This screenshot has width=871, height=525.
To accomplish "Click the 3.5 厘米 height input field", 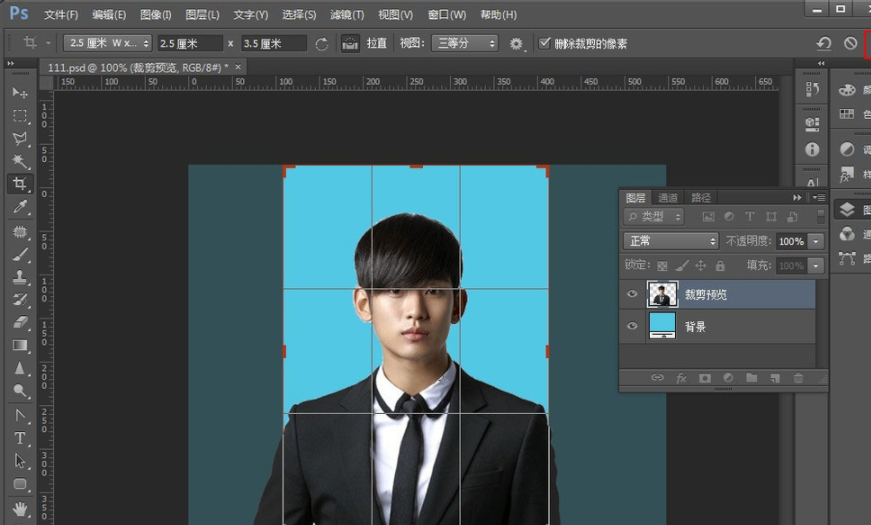I will pos(273,44).
